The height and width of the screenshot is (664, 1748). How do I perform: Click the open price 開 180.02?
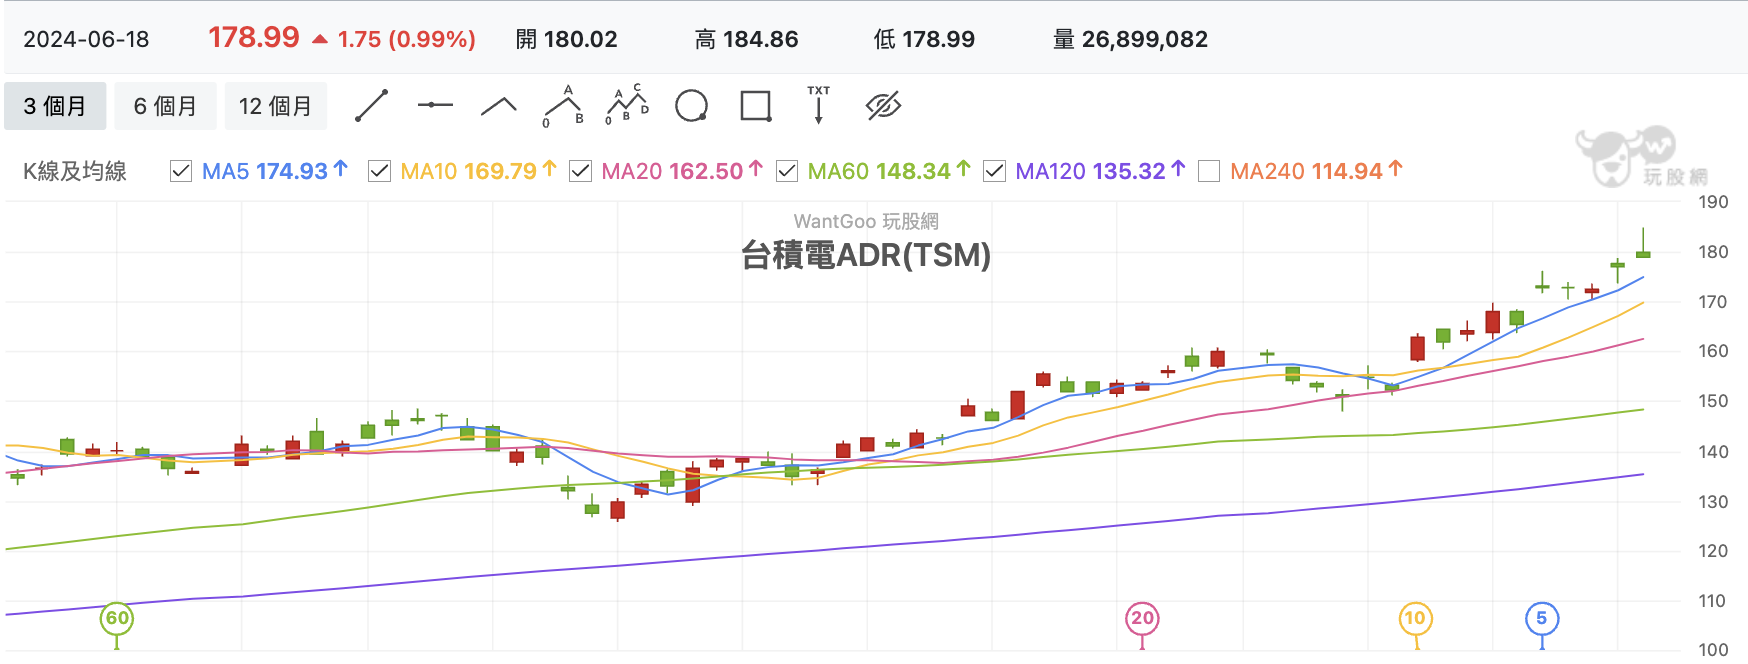[566, 39]
